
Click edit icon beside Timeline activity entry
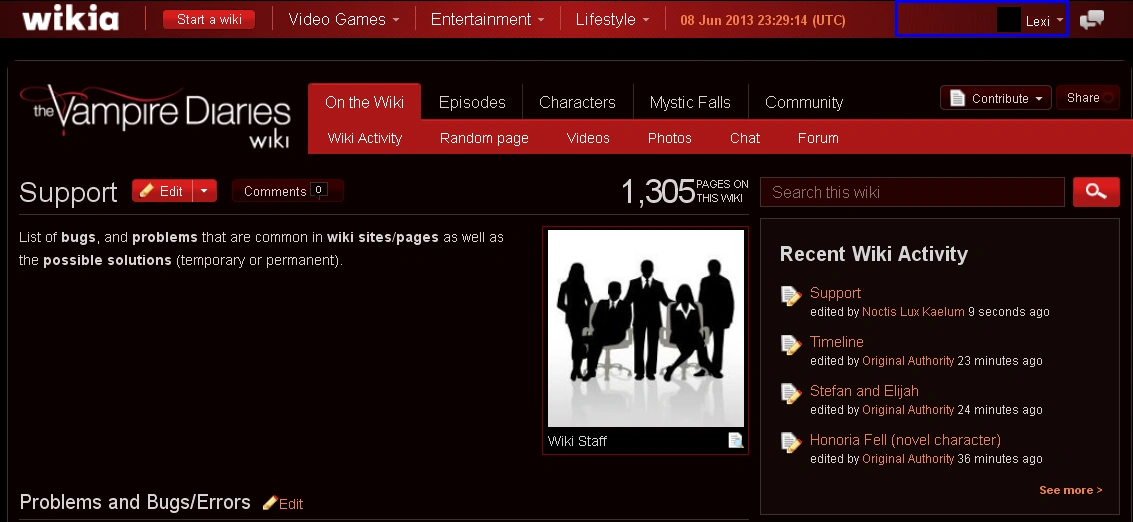point(791,345)
